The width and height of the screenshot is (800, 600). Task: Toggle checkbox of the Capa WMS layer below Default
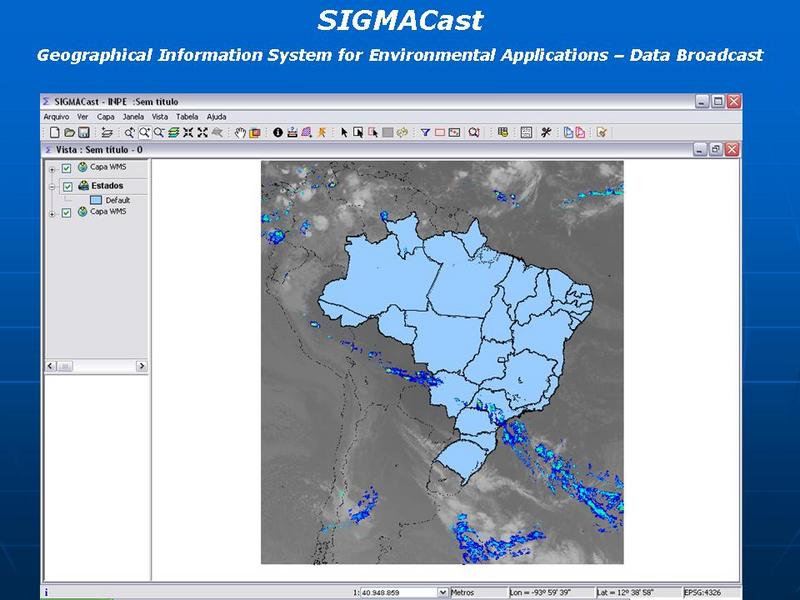pos(66,213)
